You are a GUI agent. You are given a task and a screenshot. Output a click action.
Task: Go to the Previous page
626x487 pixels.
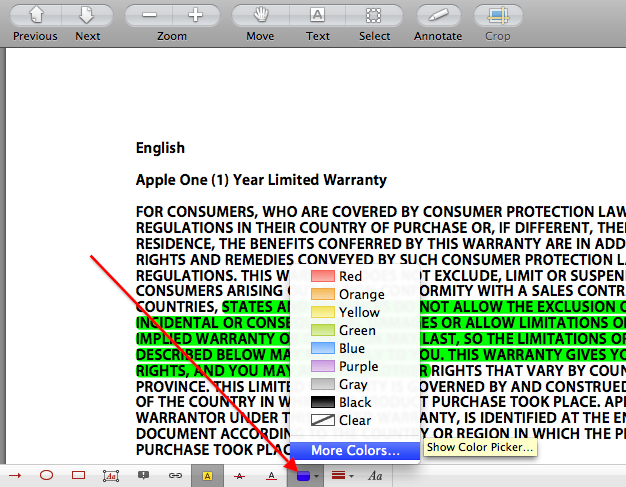(36, 16)
